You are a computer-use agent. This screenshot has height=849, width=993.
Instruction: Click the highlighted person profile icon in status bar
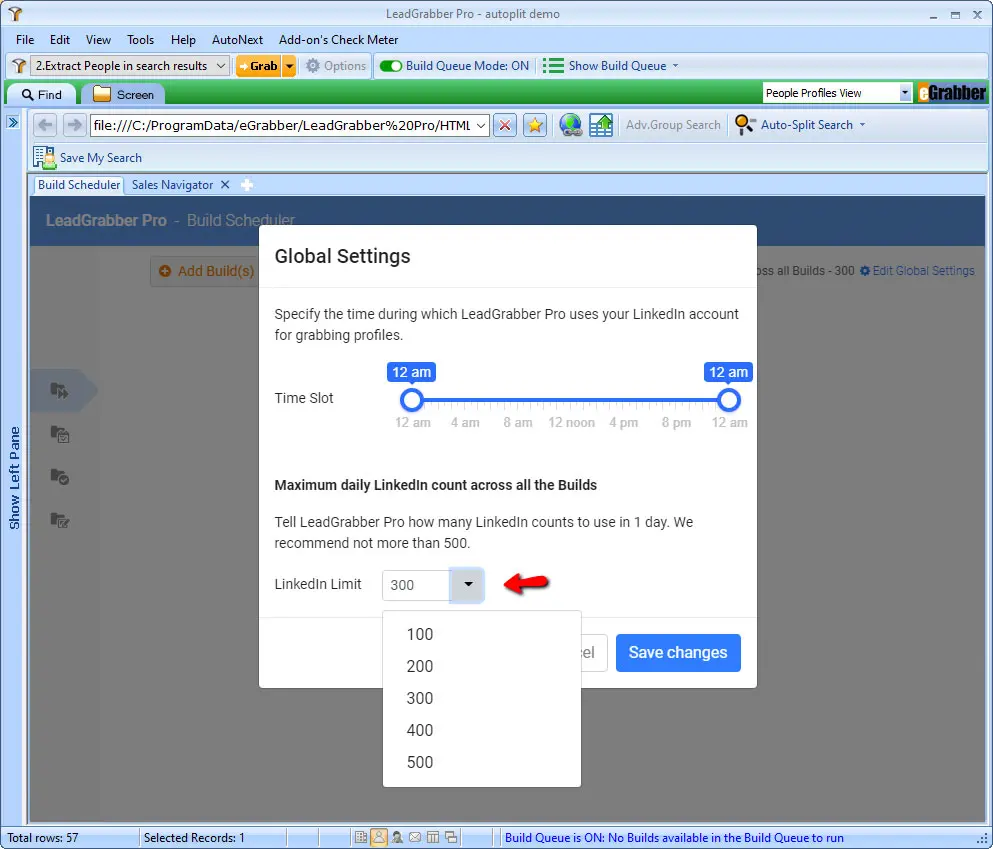click(x=379, y=838)
